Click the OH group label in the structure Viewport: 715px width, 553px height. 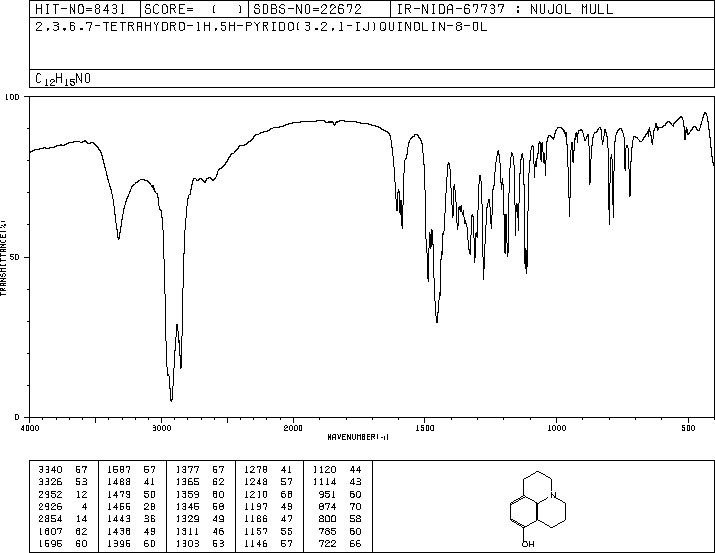click(x=528, y=544)
